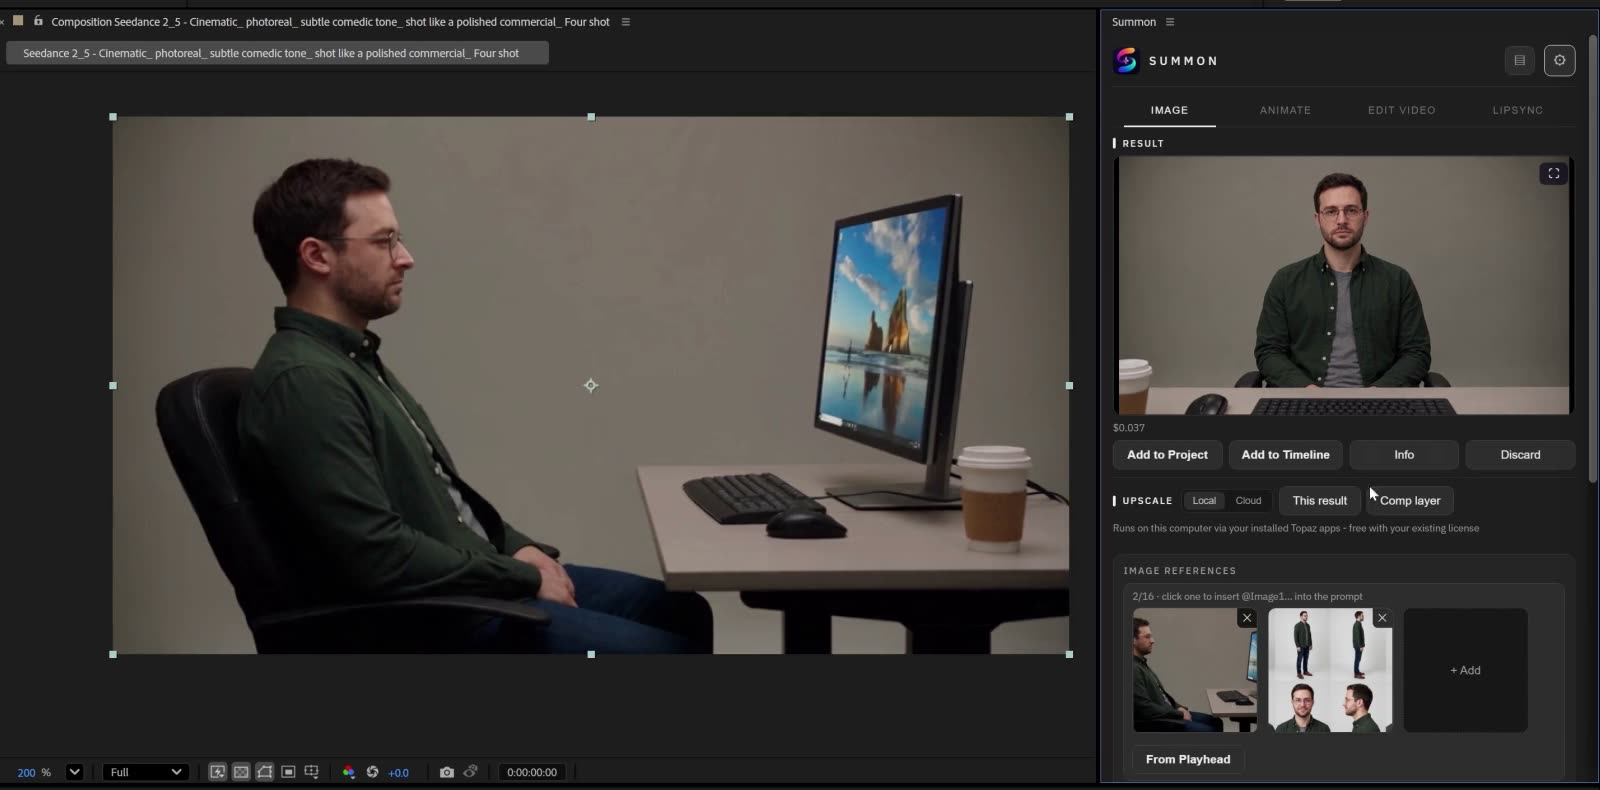The width and height of the screenshot is (1600, 790).
Task: Click the From Playhead button
Action: pyautogui.click(x=1188, y=760)
